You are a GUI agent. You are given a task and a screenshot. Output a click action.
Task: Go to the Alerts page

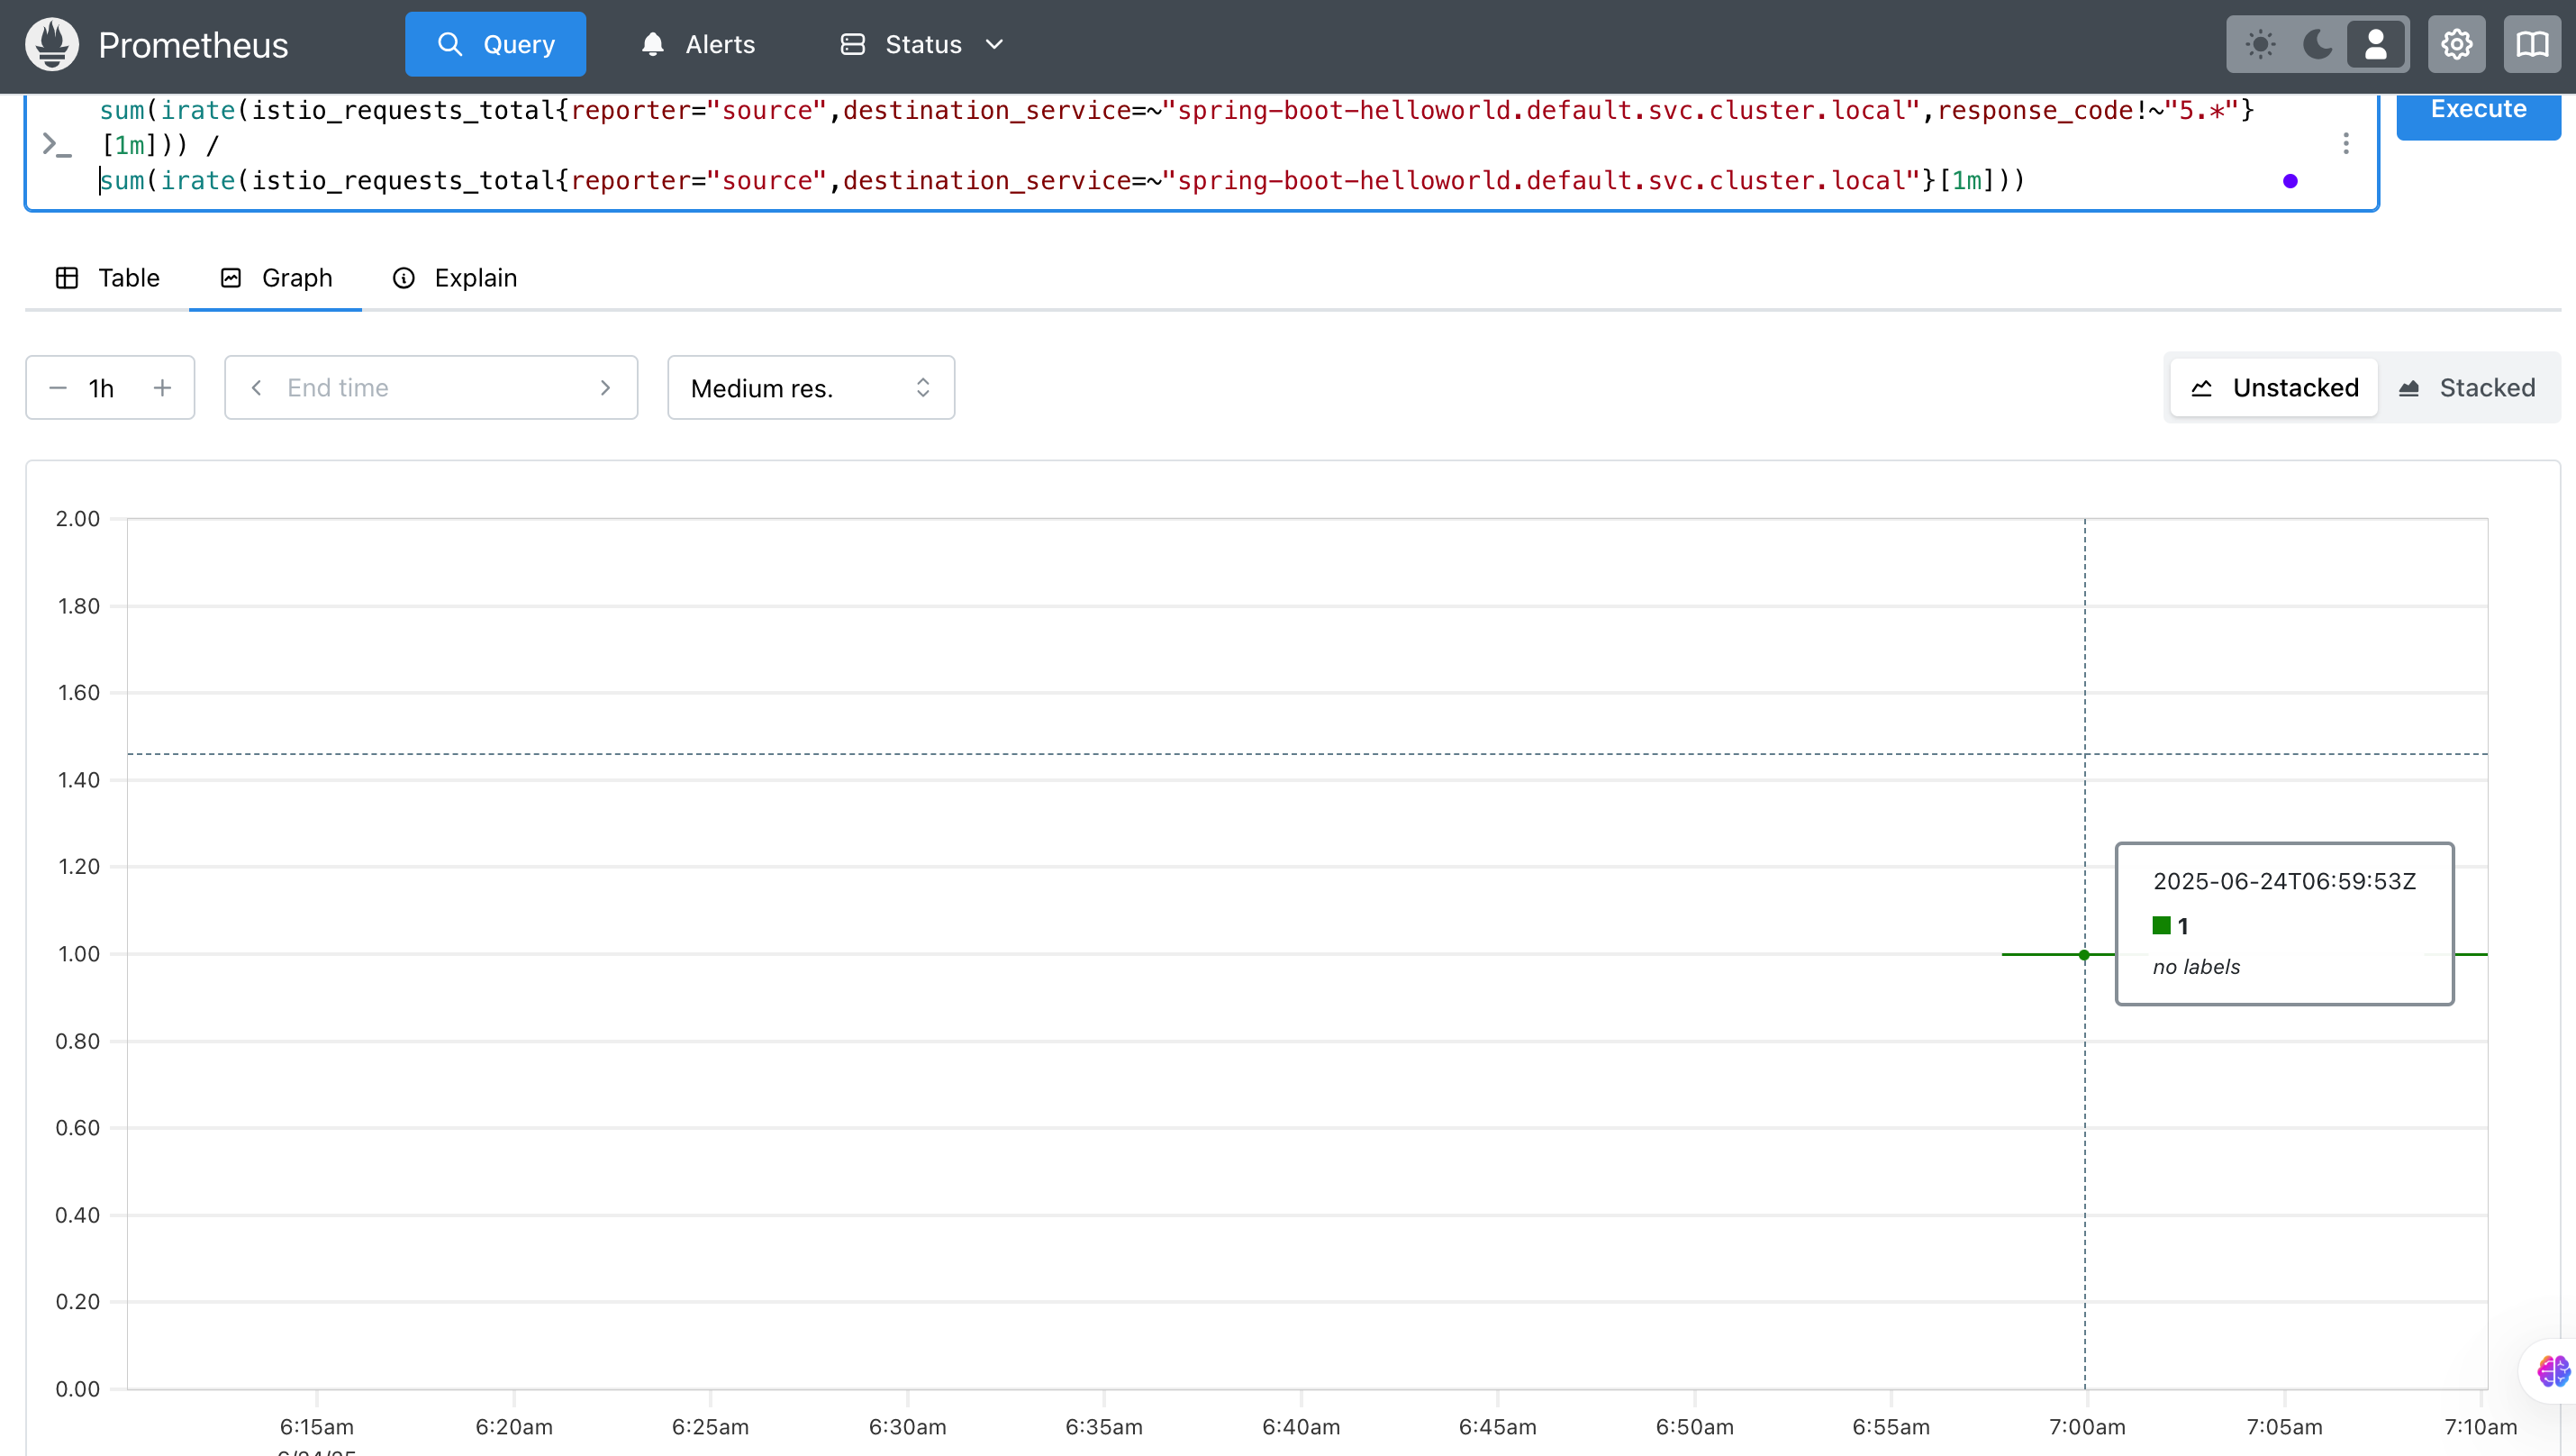point(698,45)
